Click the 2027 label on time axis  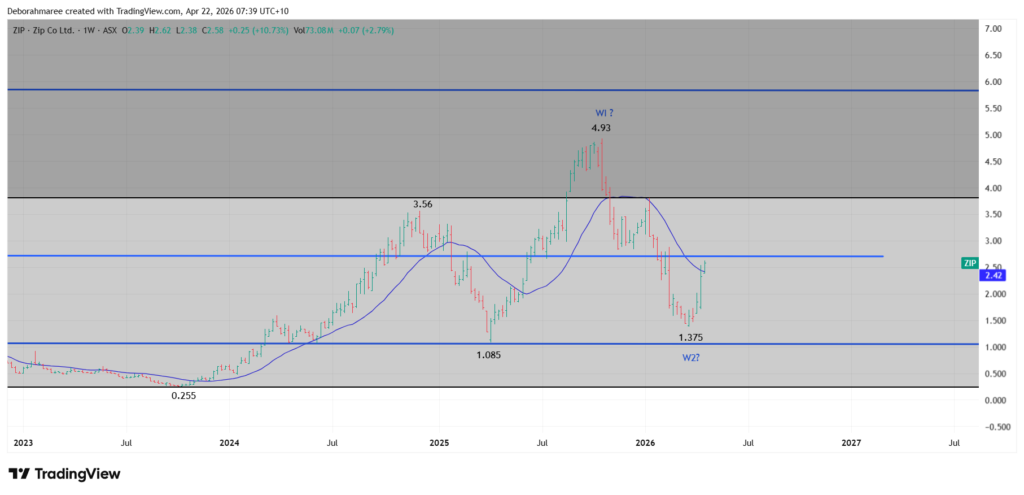point(851,441)
